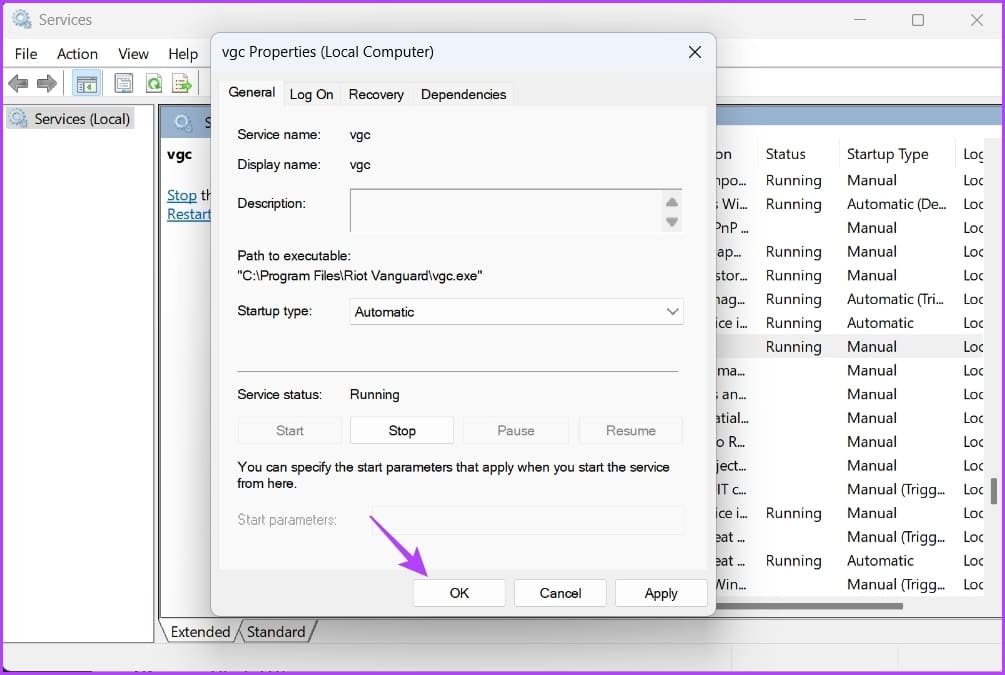Click the Stop link in Services panel

[x=181, y=195]
